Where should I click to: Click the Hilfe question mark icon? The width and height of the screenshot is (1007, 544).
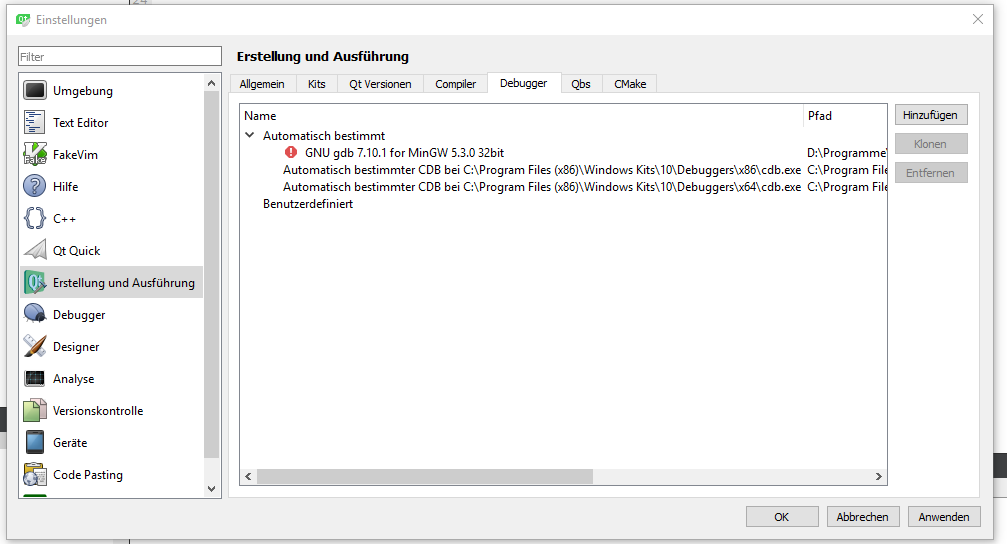[x=35, y=186]
